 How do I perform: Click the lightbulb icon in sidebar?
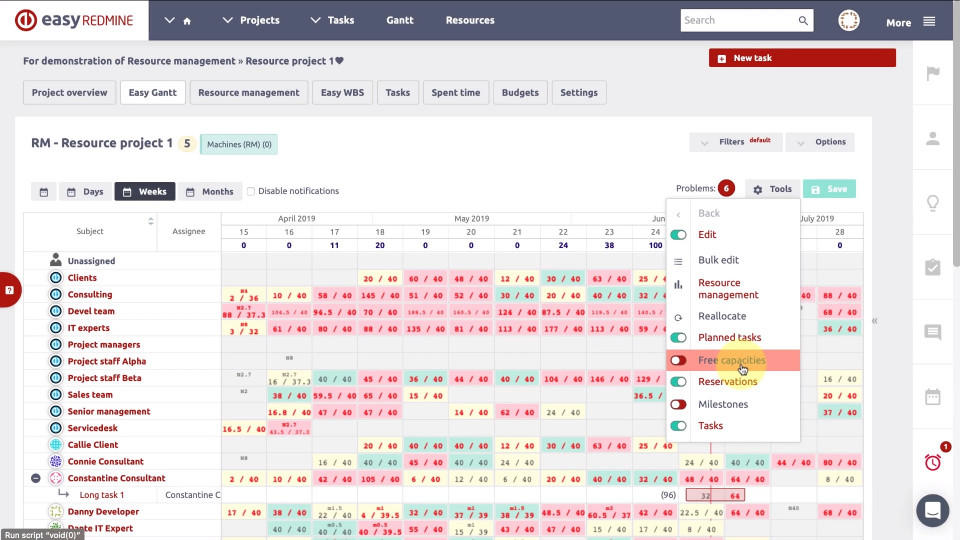(x=932, y=203)
